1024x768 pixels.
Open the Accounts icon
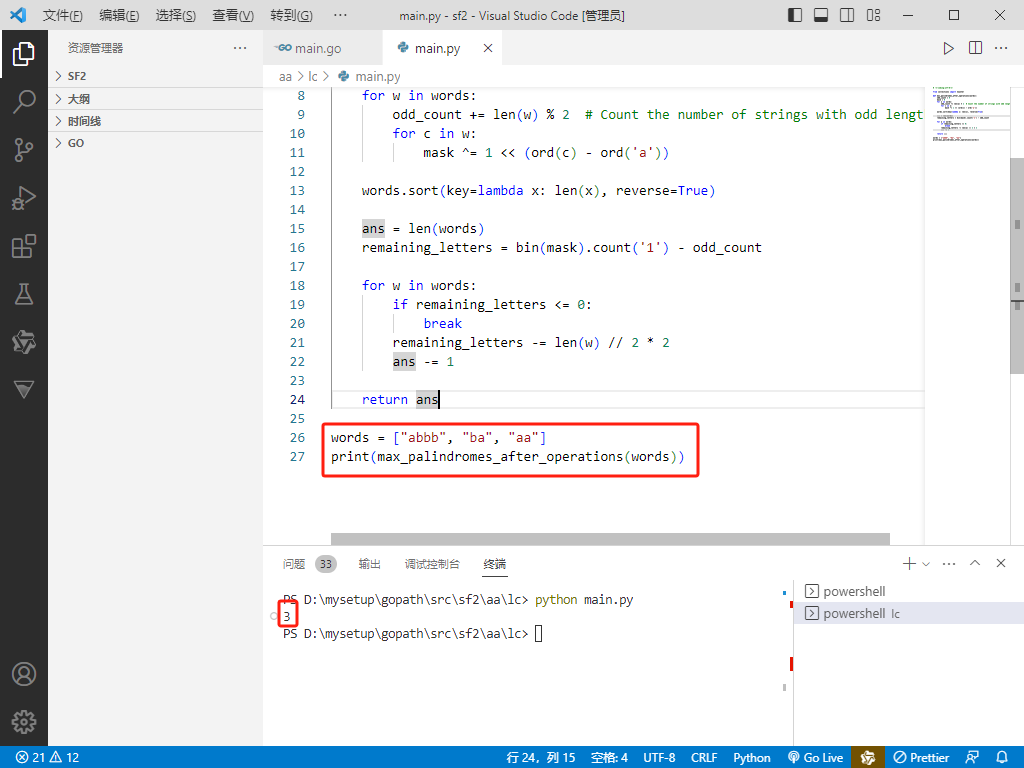click(24, 674)
